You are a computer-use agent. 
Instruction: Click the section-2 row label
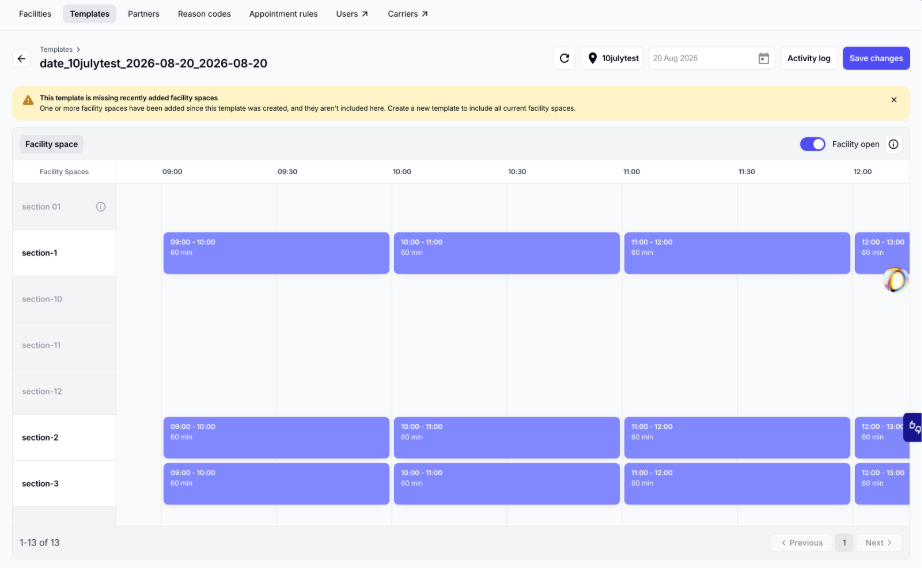[x=40, y=437]
